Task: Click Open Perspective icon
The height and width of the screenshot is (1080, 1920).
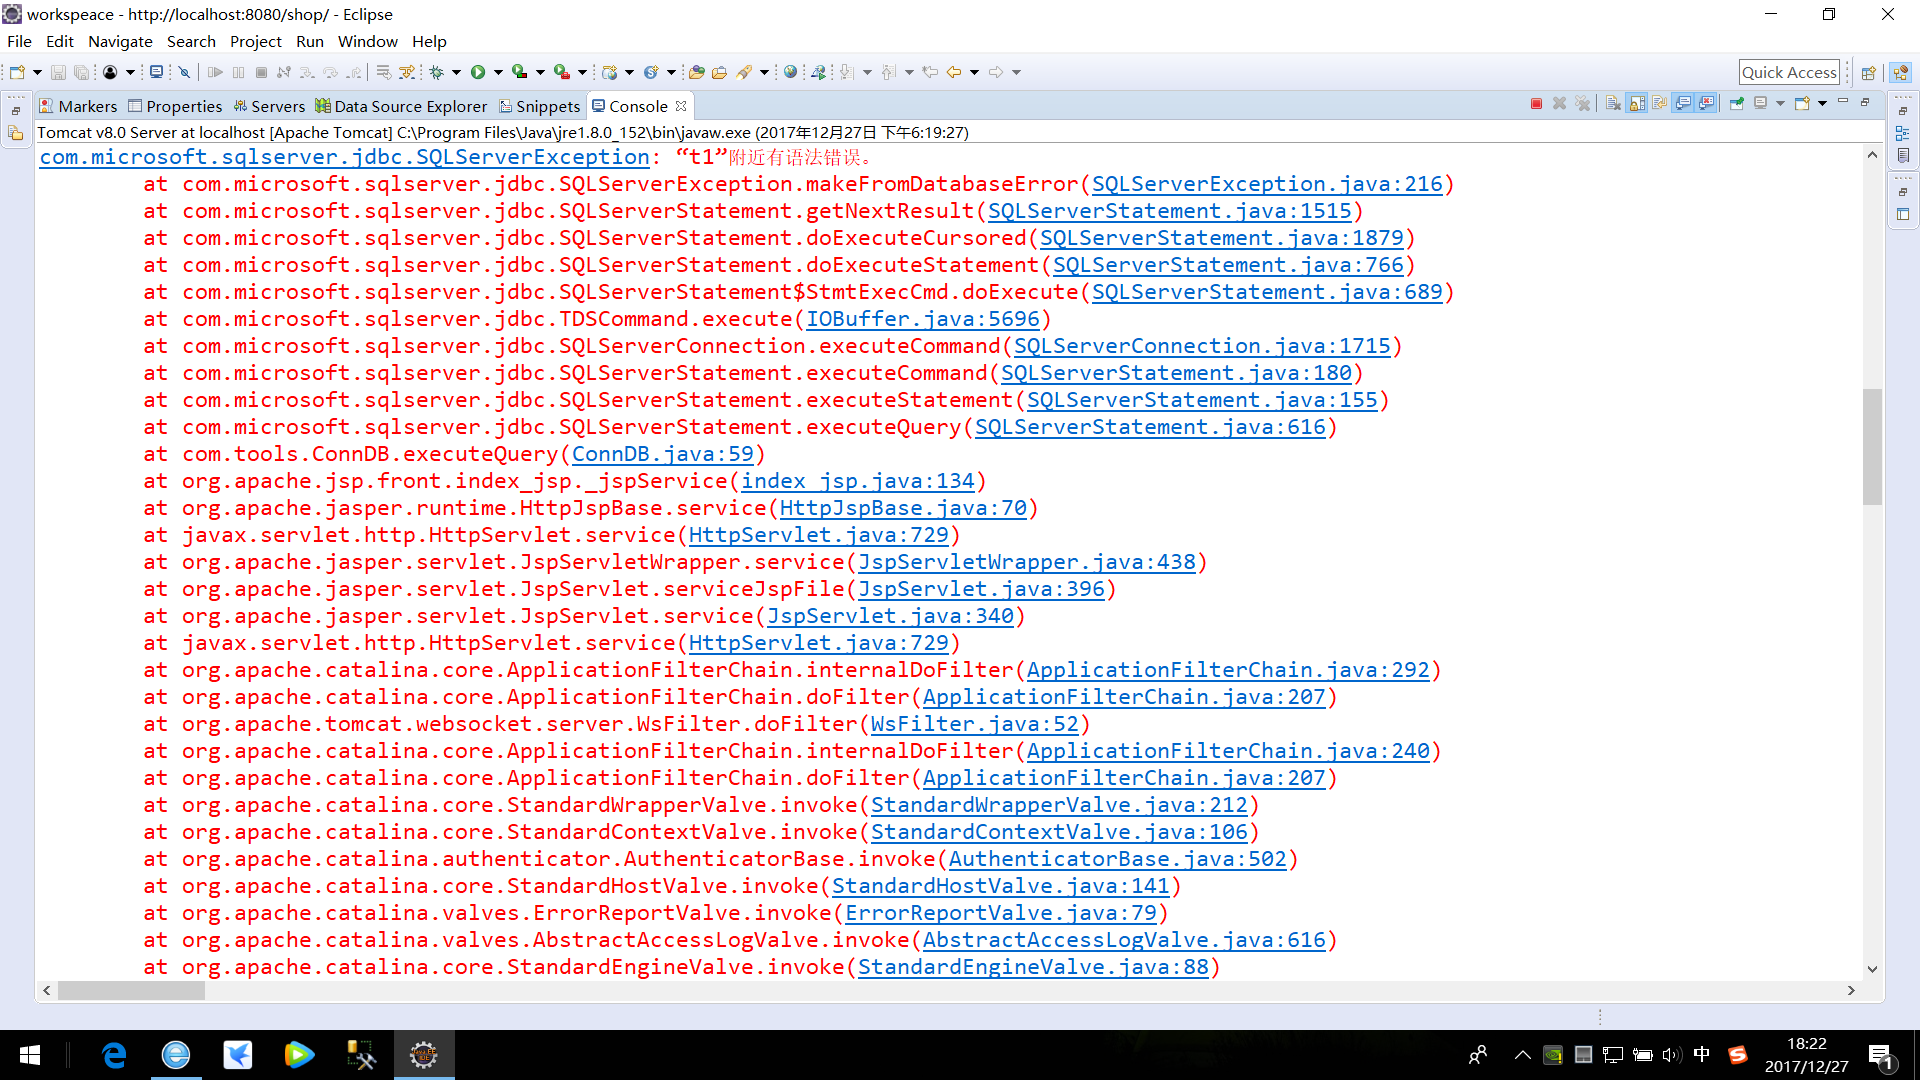Action: (1868, 73)
